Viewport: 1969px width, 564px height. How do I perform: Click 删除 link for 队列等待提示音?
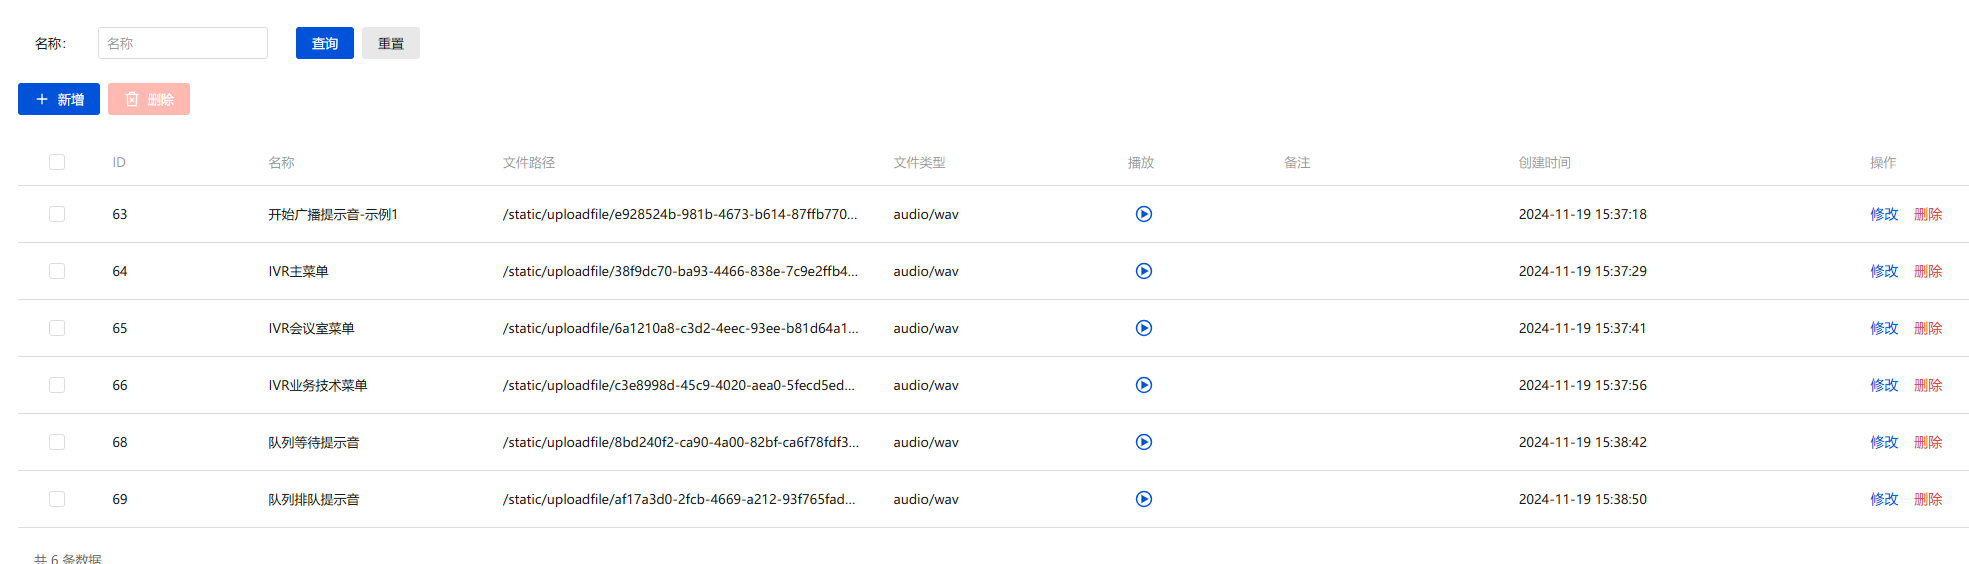coord(1928,442)
